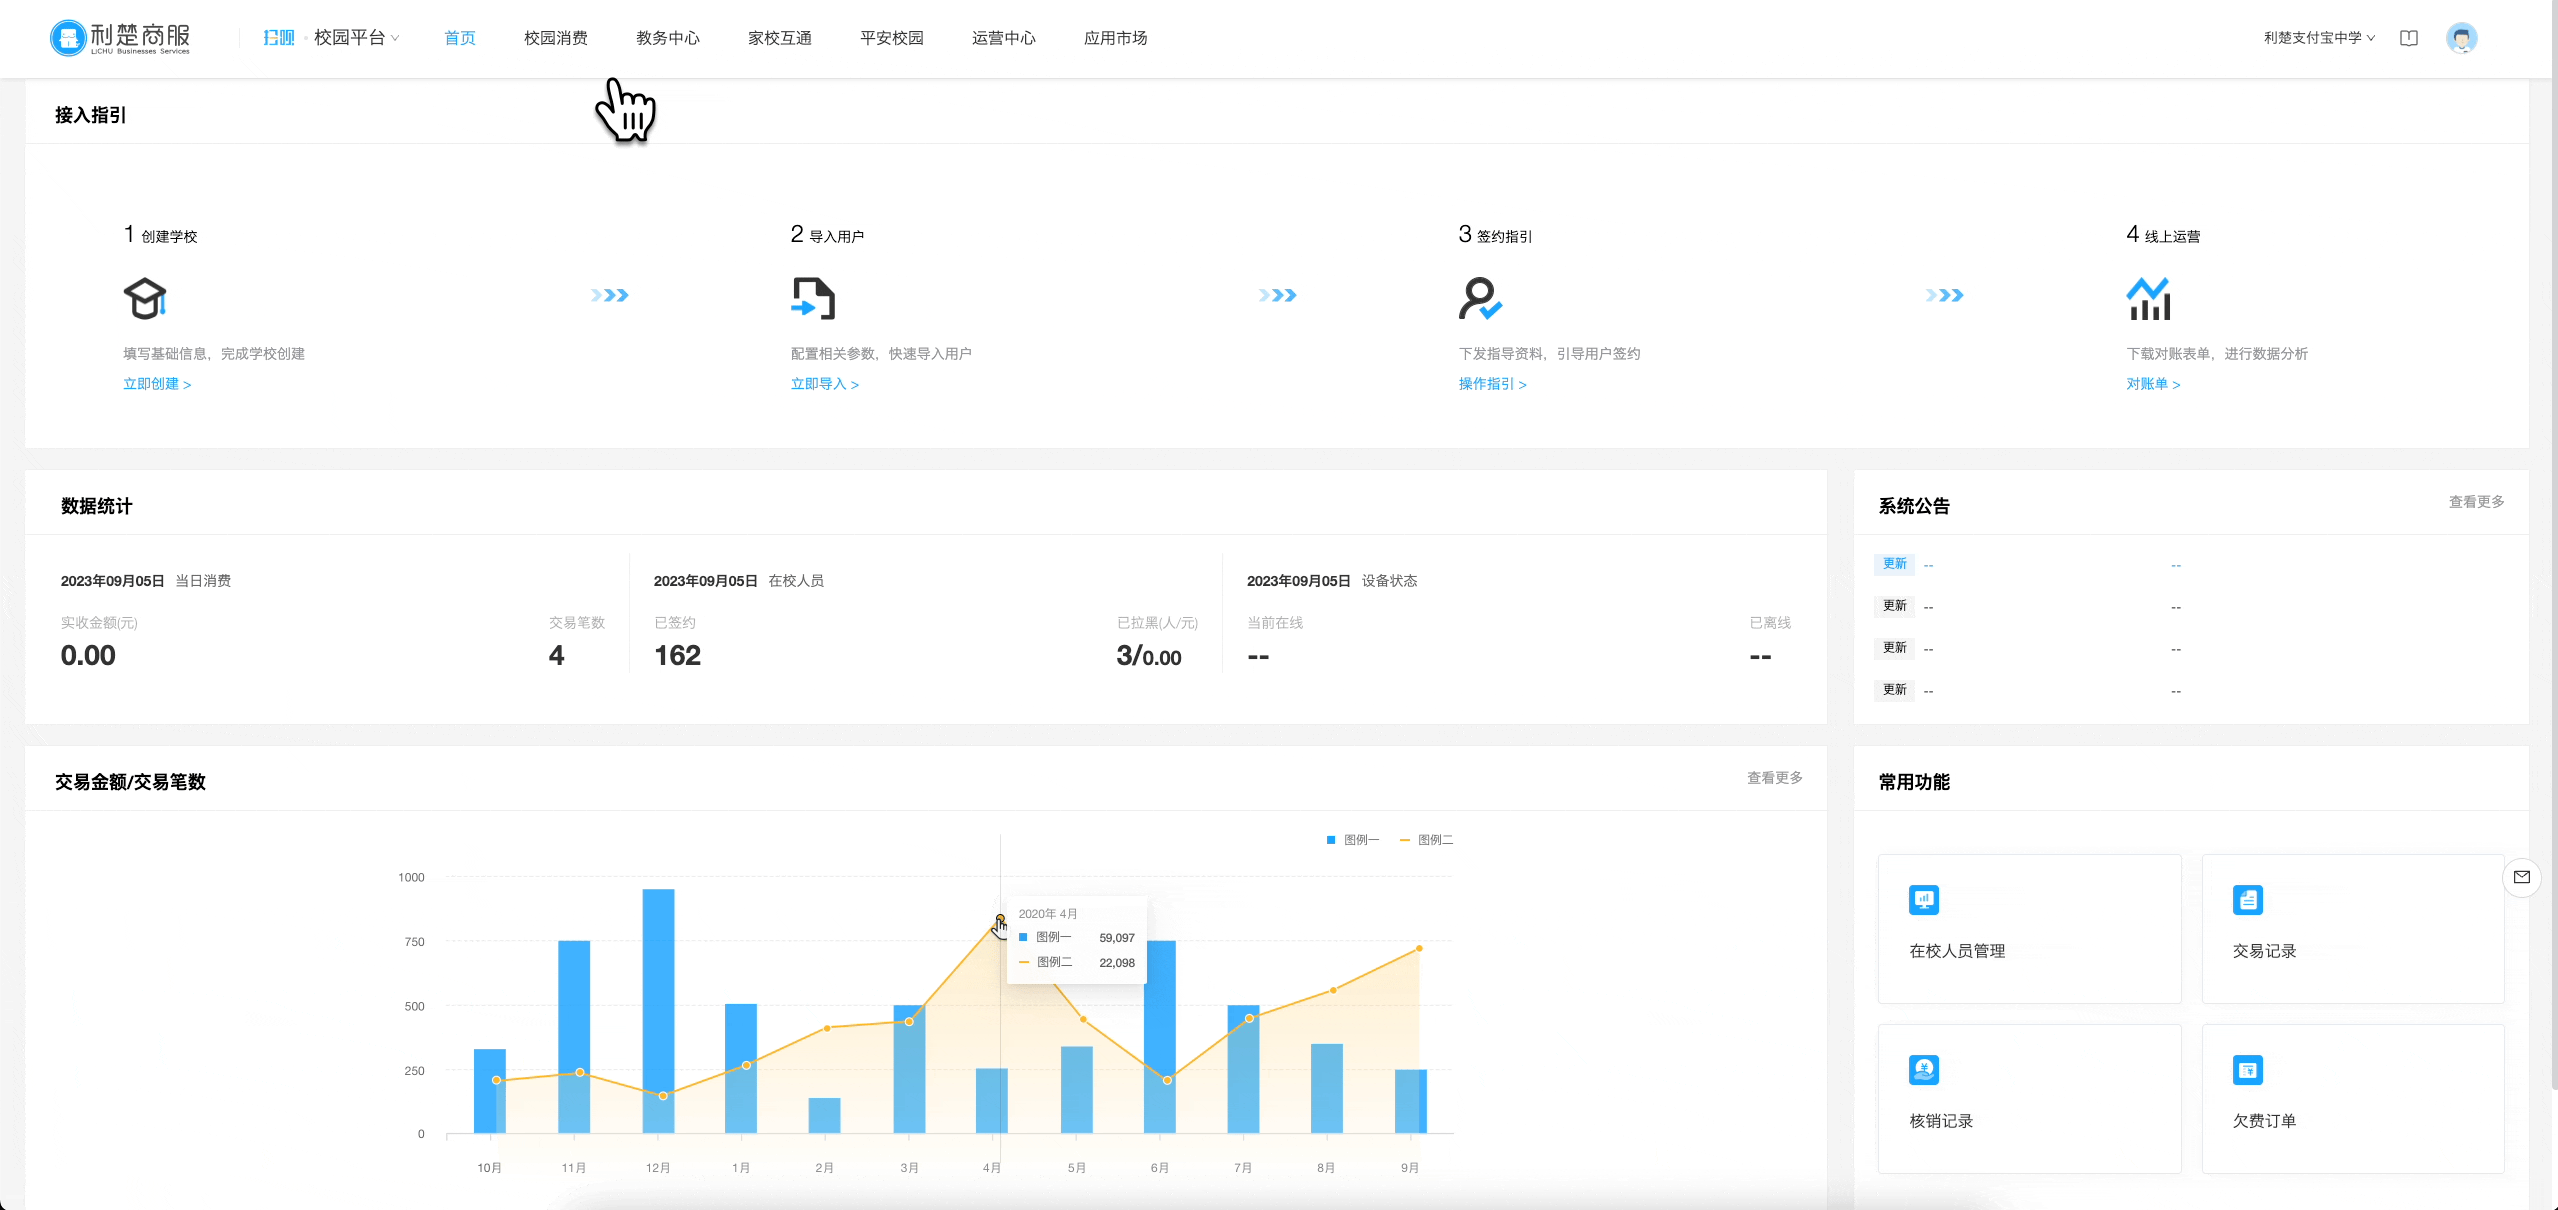Click the 线上运营 bar chart icon

(x=2148, y=298)
